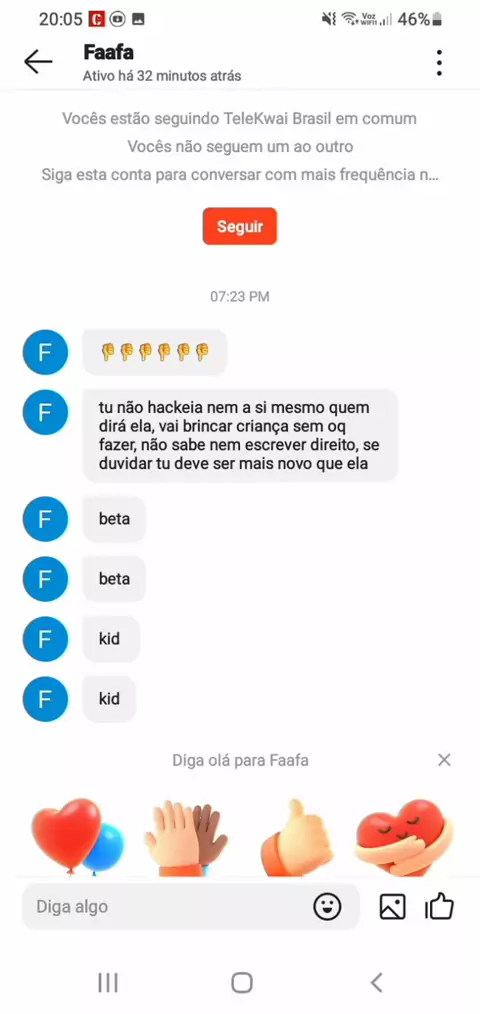Tap the Android back navigation chevron
This screenshot has width=480, height=1014.
pos(376,983)
